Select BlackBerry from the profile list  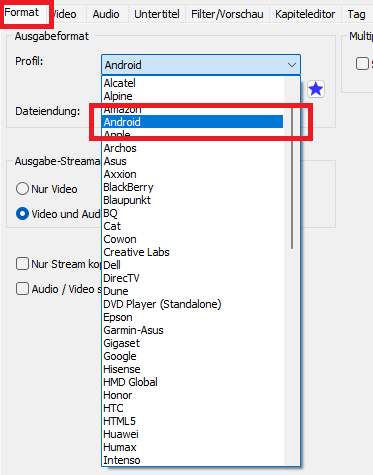point(192,187)
